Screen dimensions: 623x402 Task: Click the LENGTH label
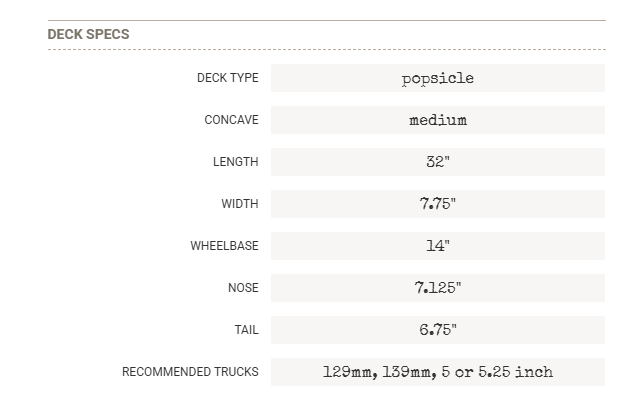click(235, 162)
